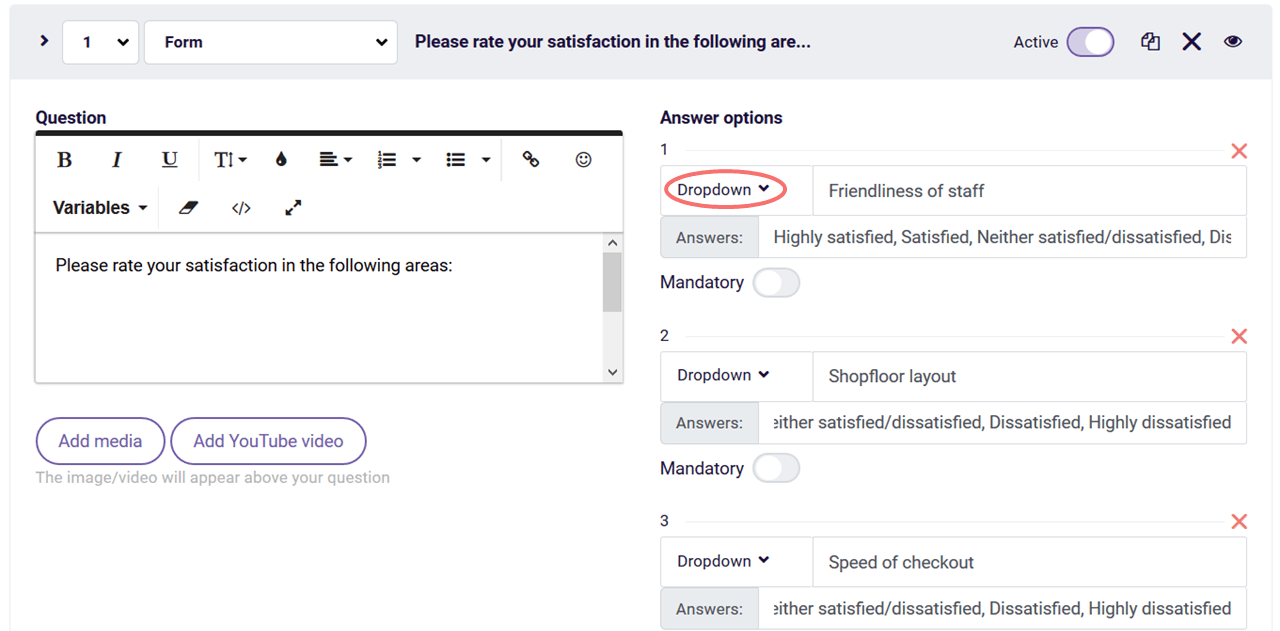The height and width of the screenshot is (631, 1280).
Task: Insert an emoji into the question text
Action: 583,159
